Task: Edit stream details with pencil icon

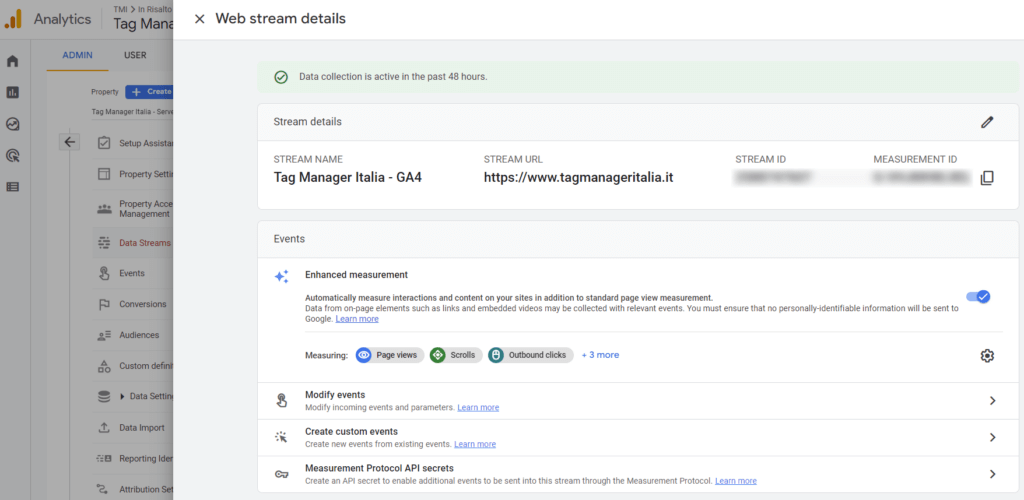Action: pyautogui.click(x=987, y=122)
